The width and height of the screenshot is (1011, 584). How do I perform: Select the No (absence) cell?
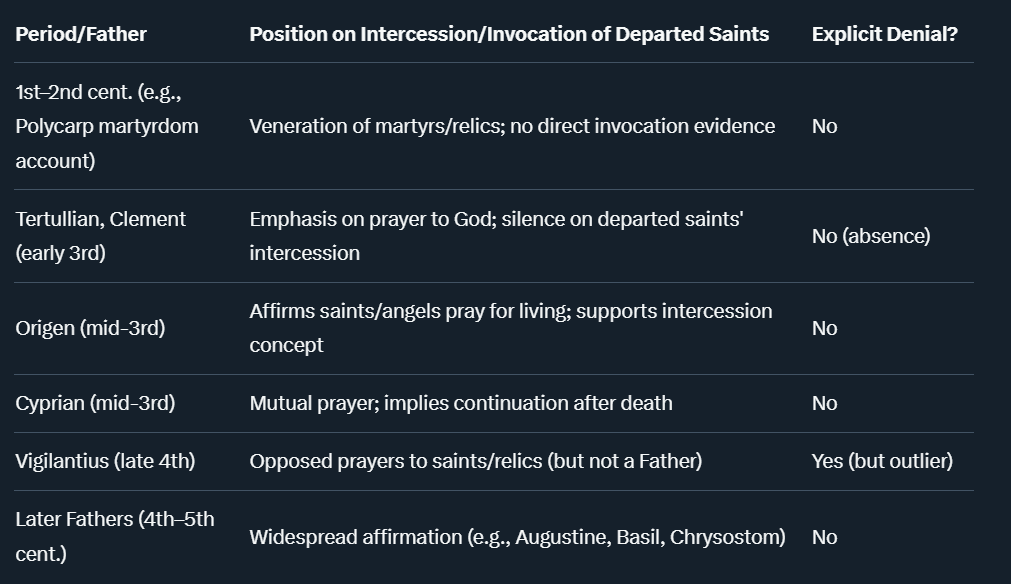point(870,236)
